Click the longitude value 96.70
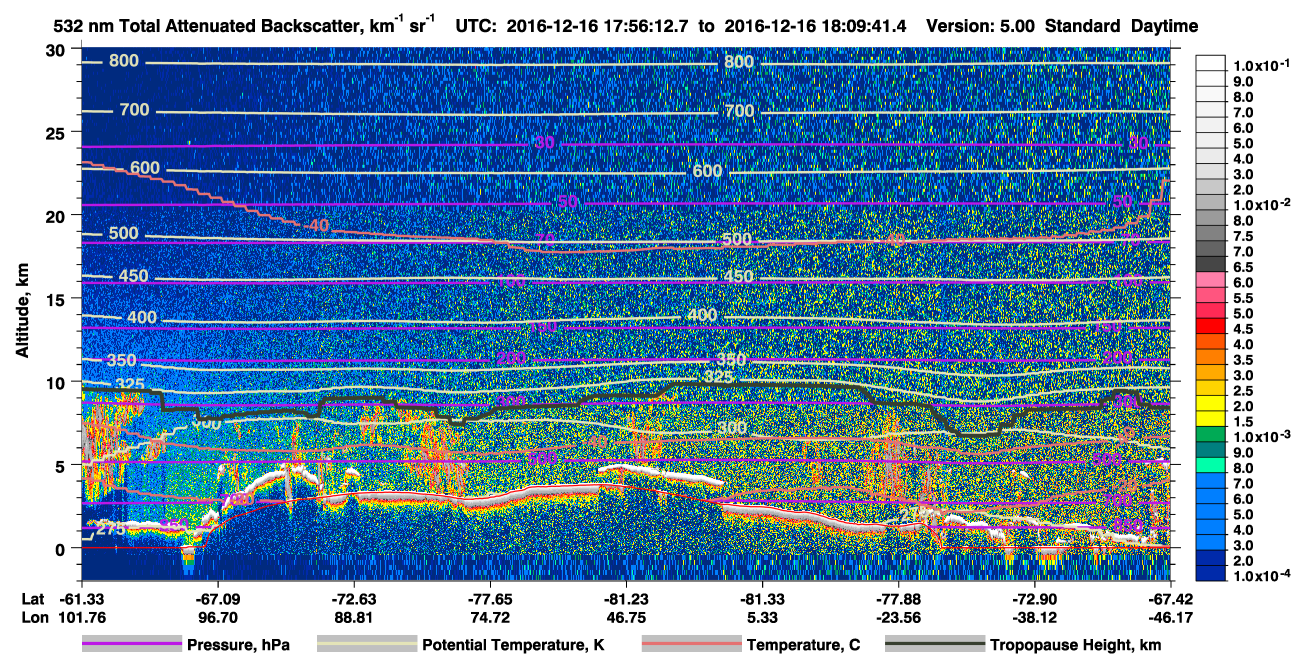 click(217, 617)
